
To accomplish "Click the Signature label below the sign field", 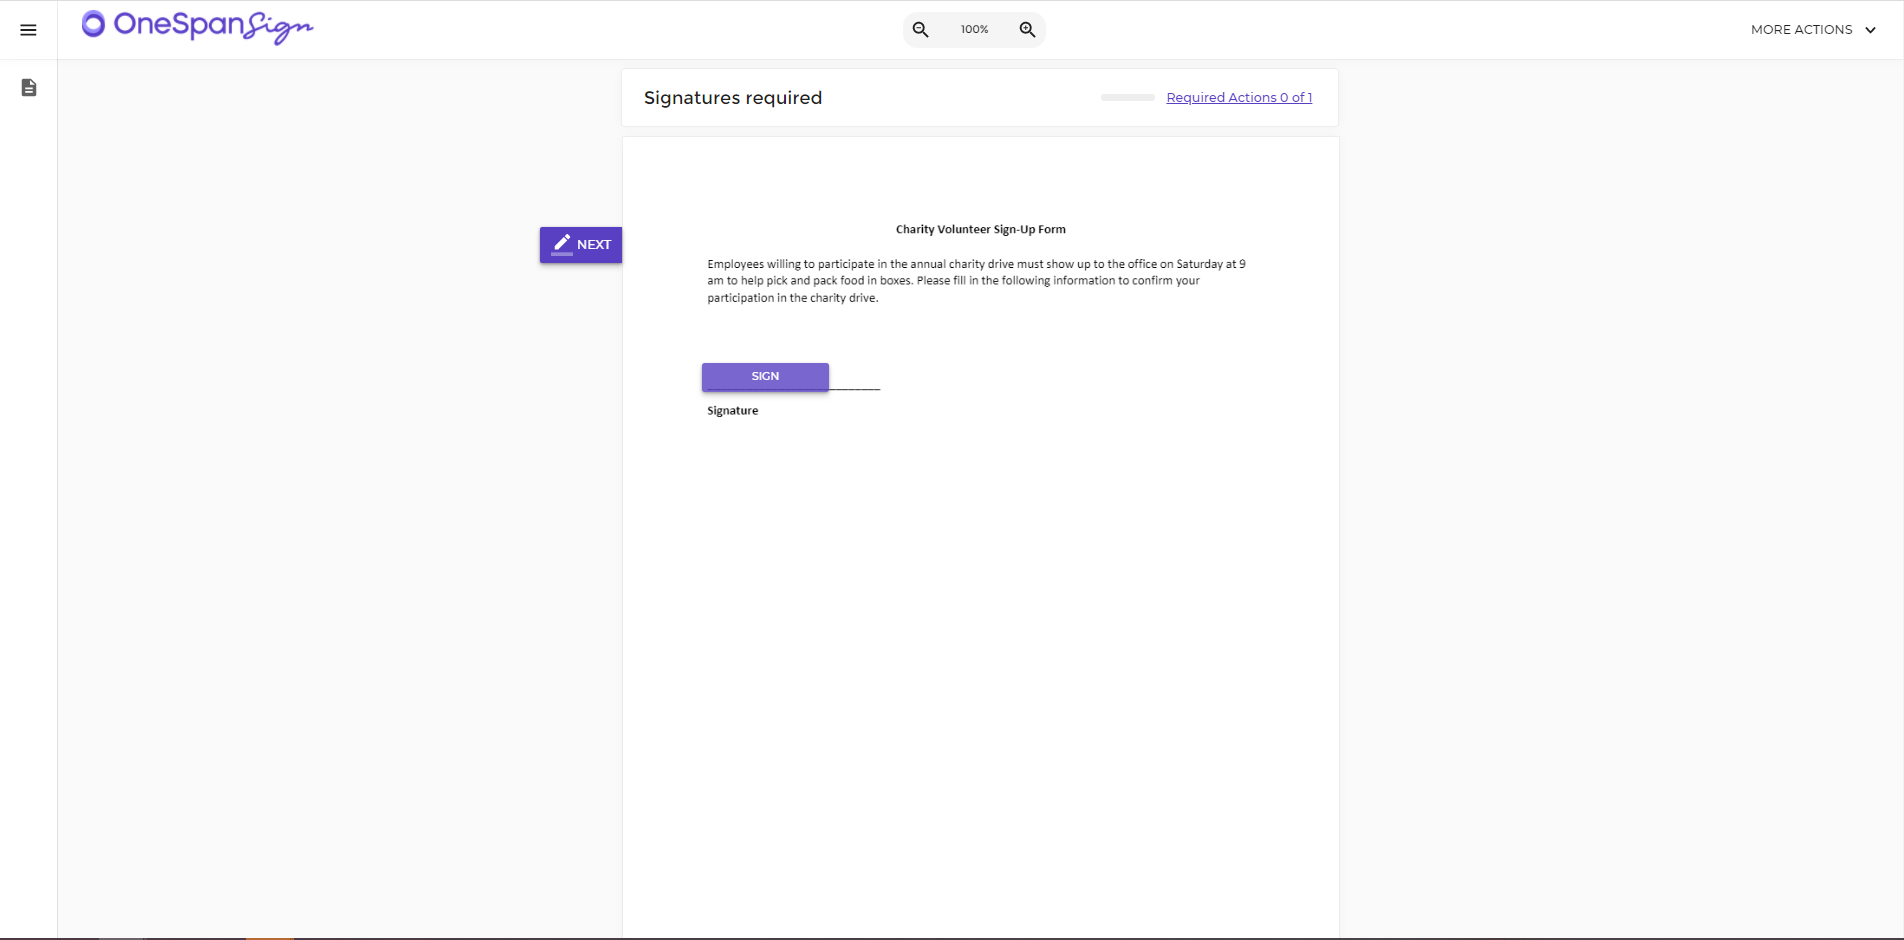I will 731,410.
